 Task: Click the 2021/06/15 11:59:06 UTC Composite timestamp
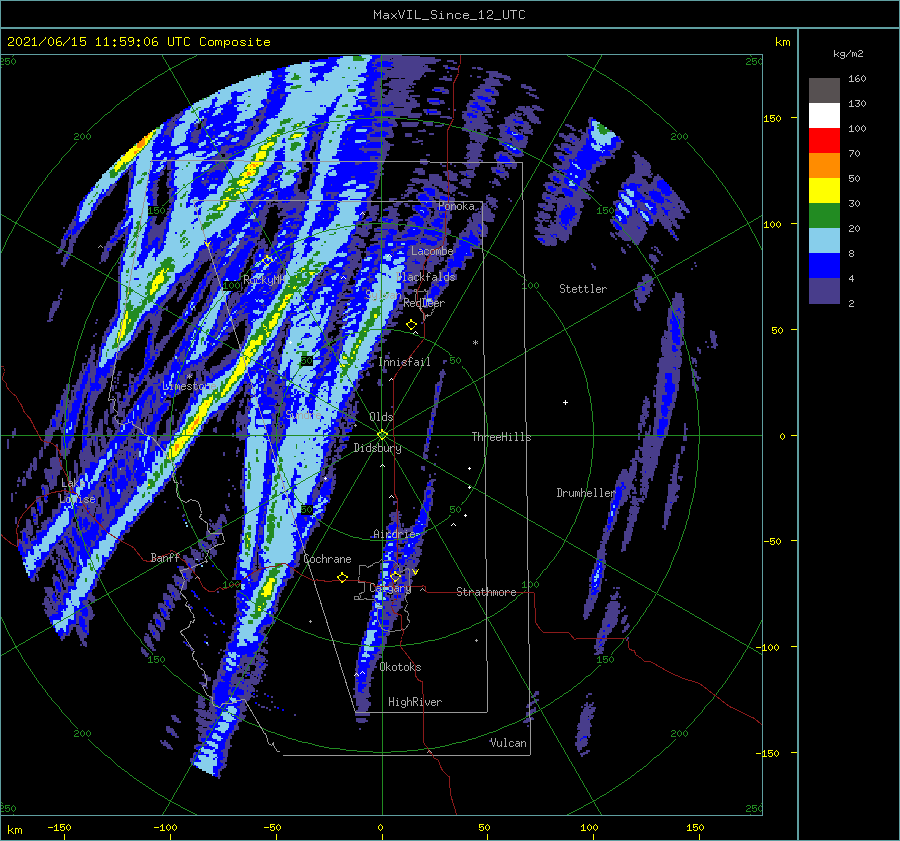point(138,42)
